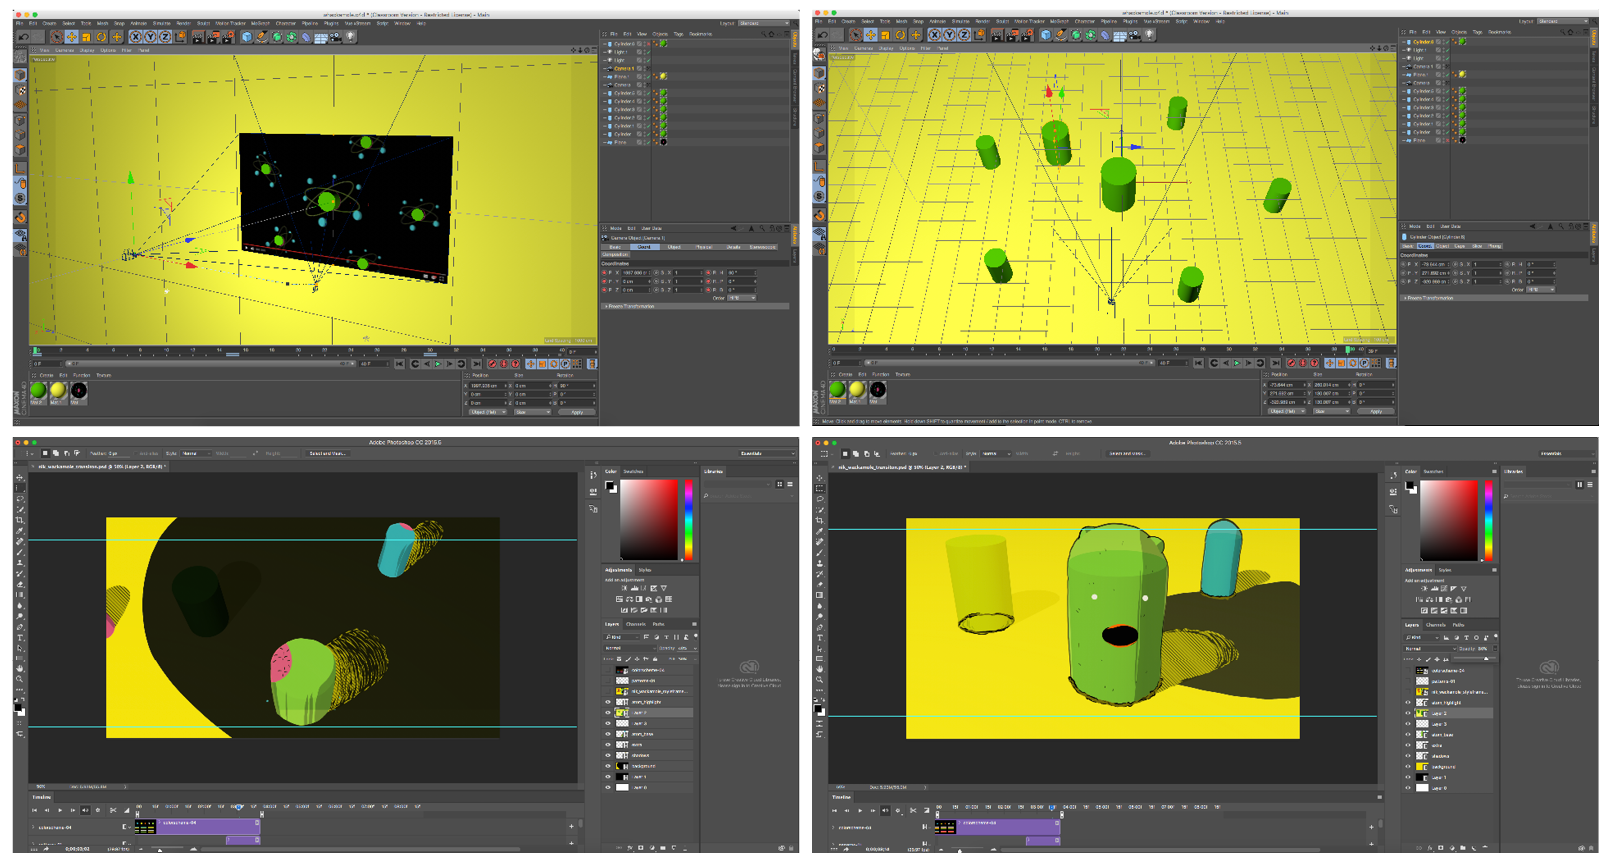The width and height of the screenshot is (1610, 864).
Task: Switch to Styles tab in dark-canvas Photoshop window
Action: tap(646, 570)
